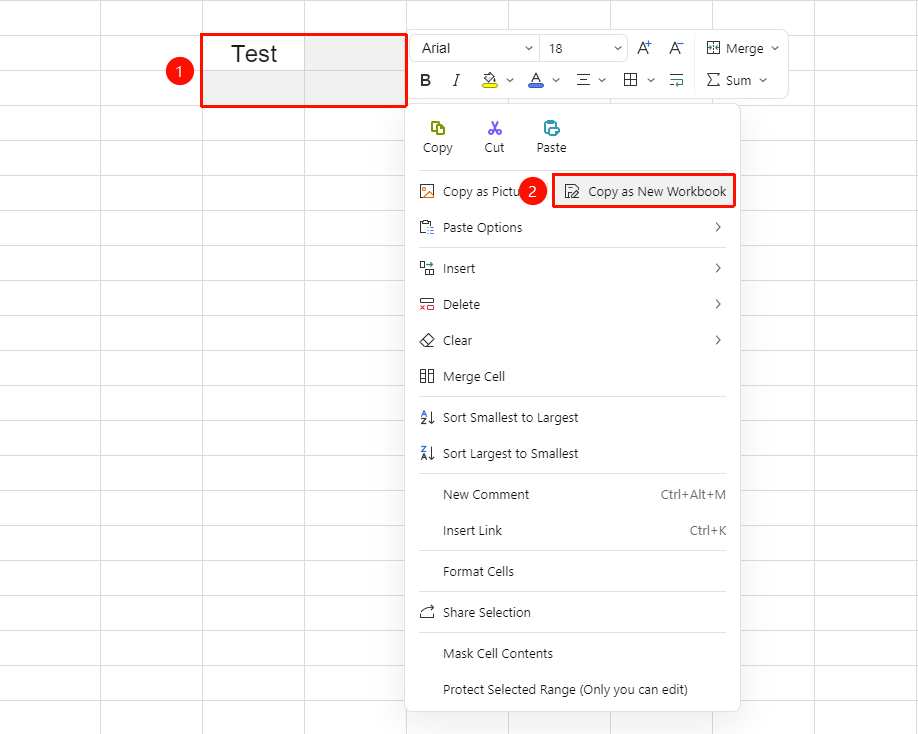
Task: Toggle wrap text in toolbar
Action: 676,80
